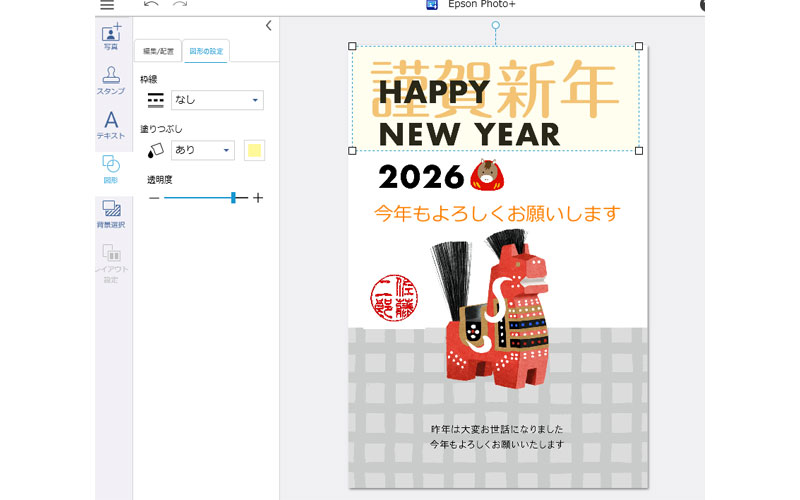Click the top-right selection handle

(x=639, y=46)
